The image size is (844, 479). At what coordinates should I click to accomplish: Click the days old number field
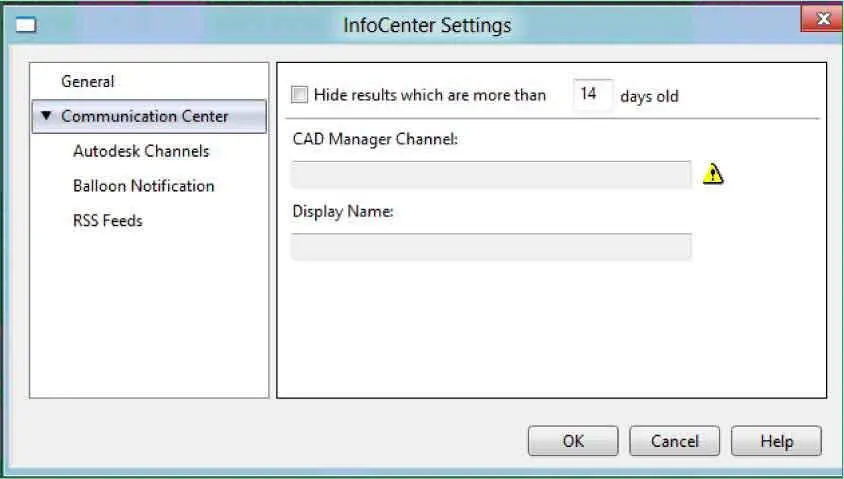[592, 95]
